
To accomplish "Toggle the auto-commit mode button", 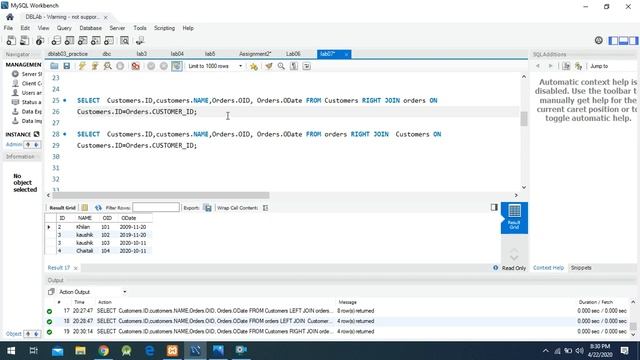I will pos(176,66).
